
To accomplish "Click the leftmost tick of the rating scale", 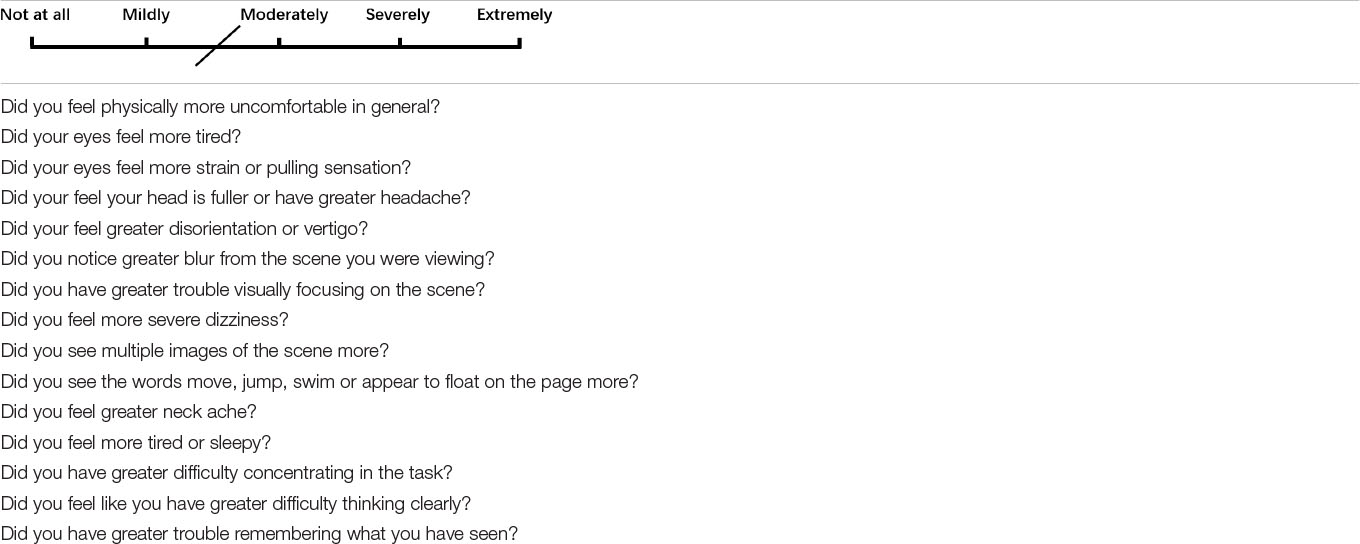I will click(32, 42).
